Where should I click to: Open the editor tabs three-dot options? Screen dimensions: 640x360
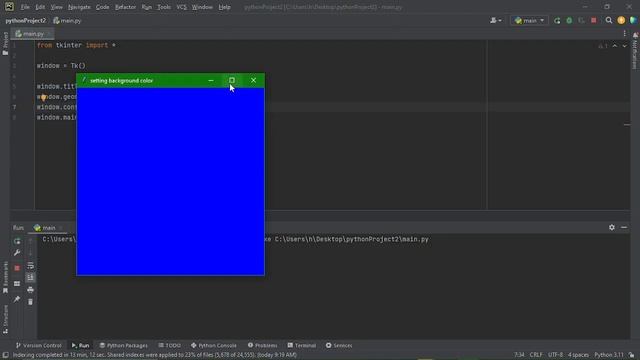click(624, 33)
